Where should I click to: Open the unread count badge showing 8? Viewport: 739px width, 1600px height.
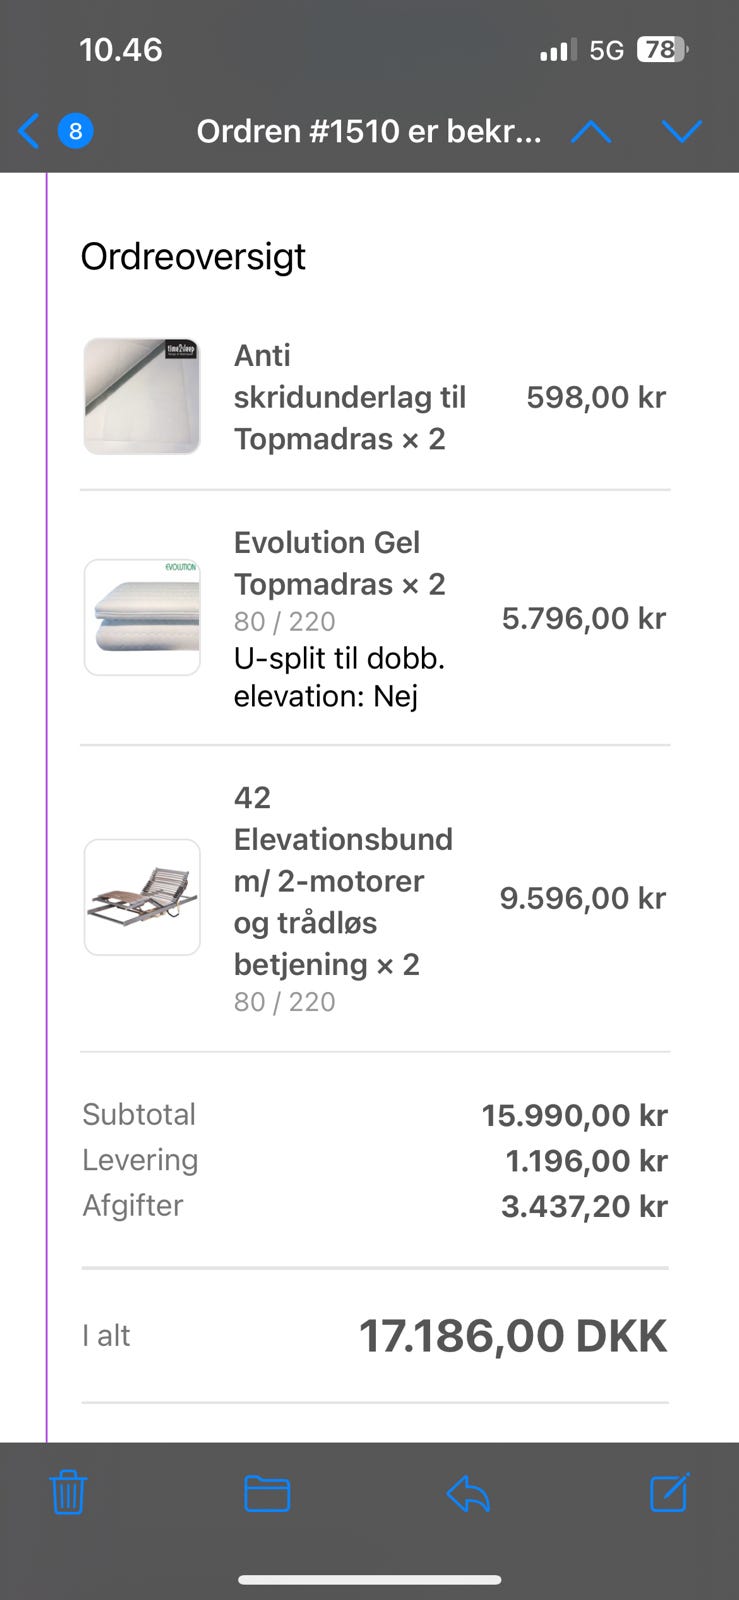[x=75, y=131]
